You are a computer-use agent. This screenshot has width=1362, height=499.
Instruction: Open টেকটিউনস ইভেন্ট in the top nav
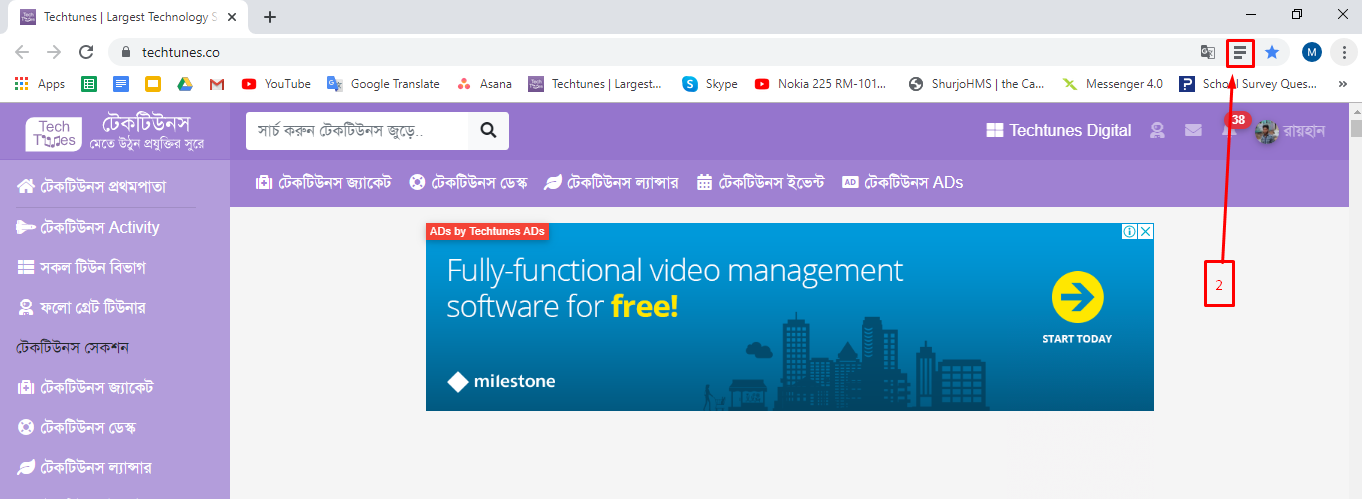[761, 182]
